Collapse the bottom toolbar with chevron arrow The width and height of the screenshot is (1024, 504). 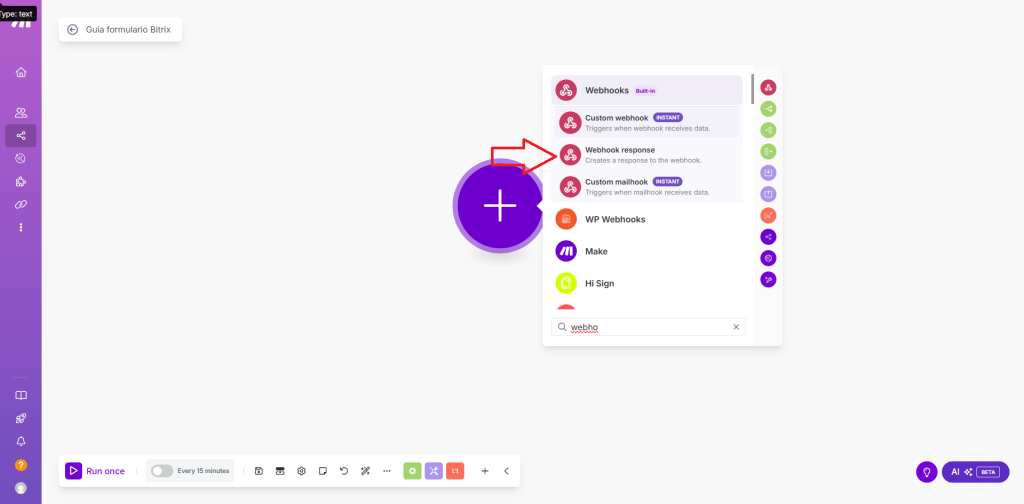tap(506, 471)
